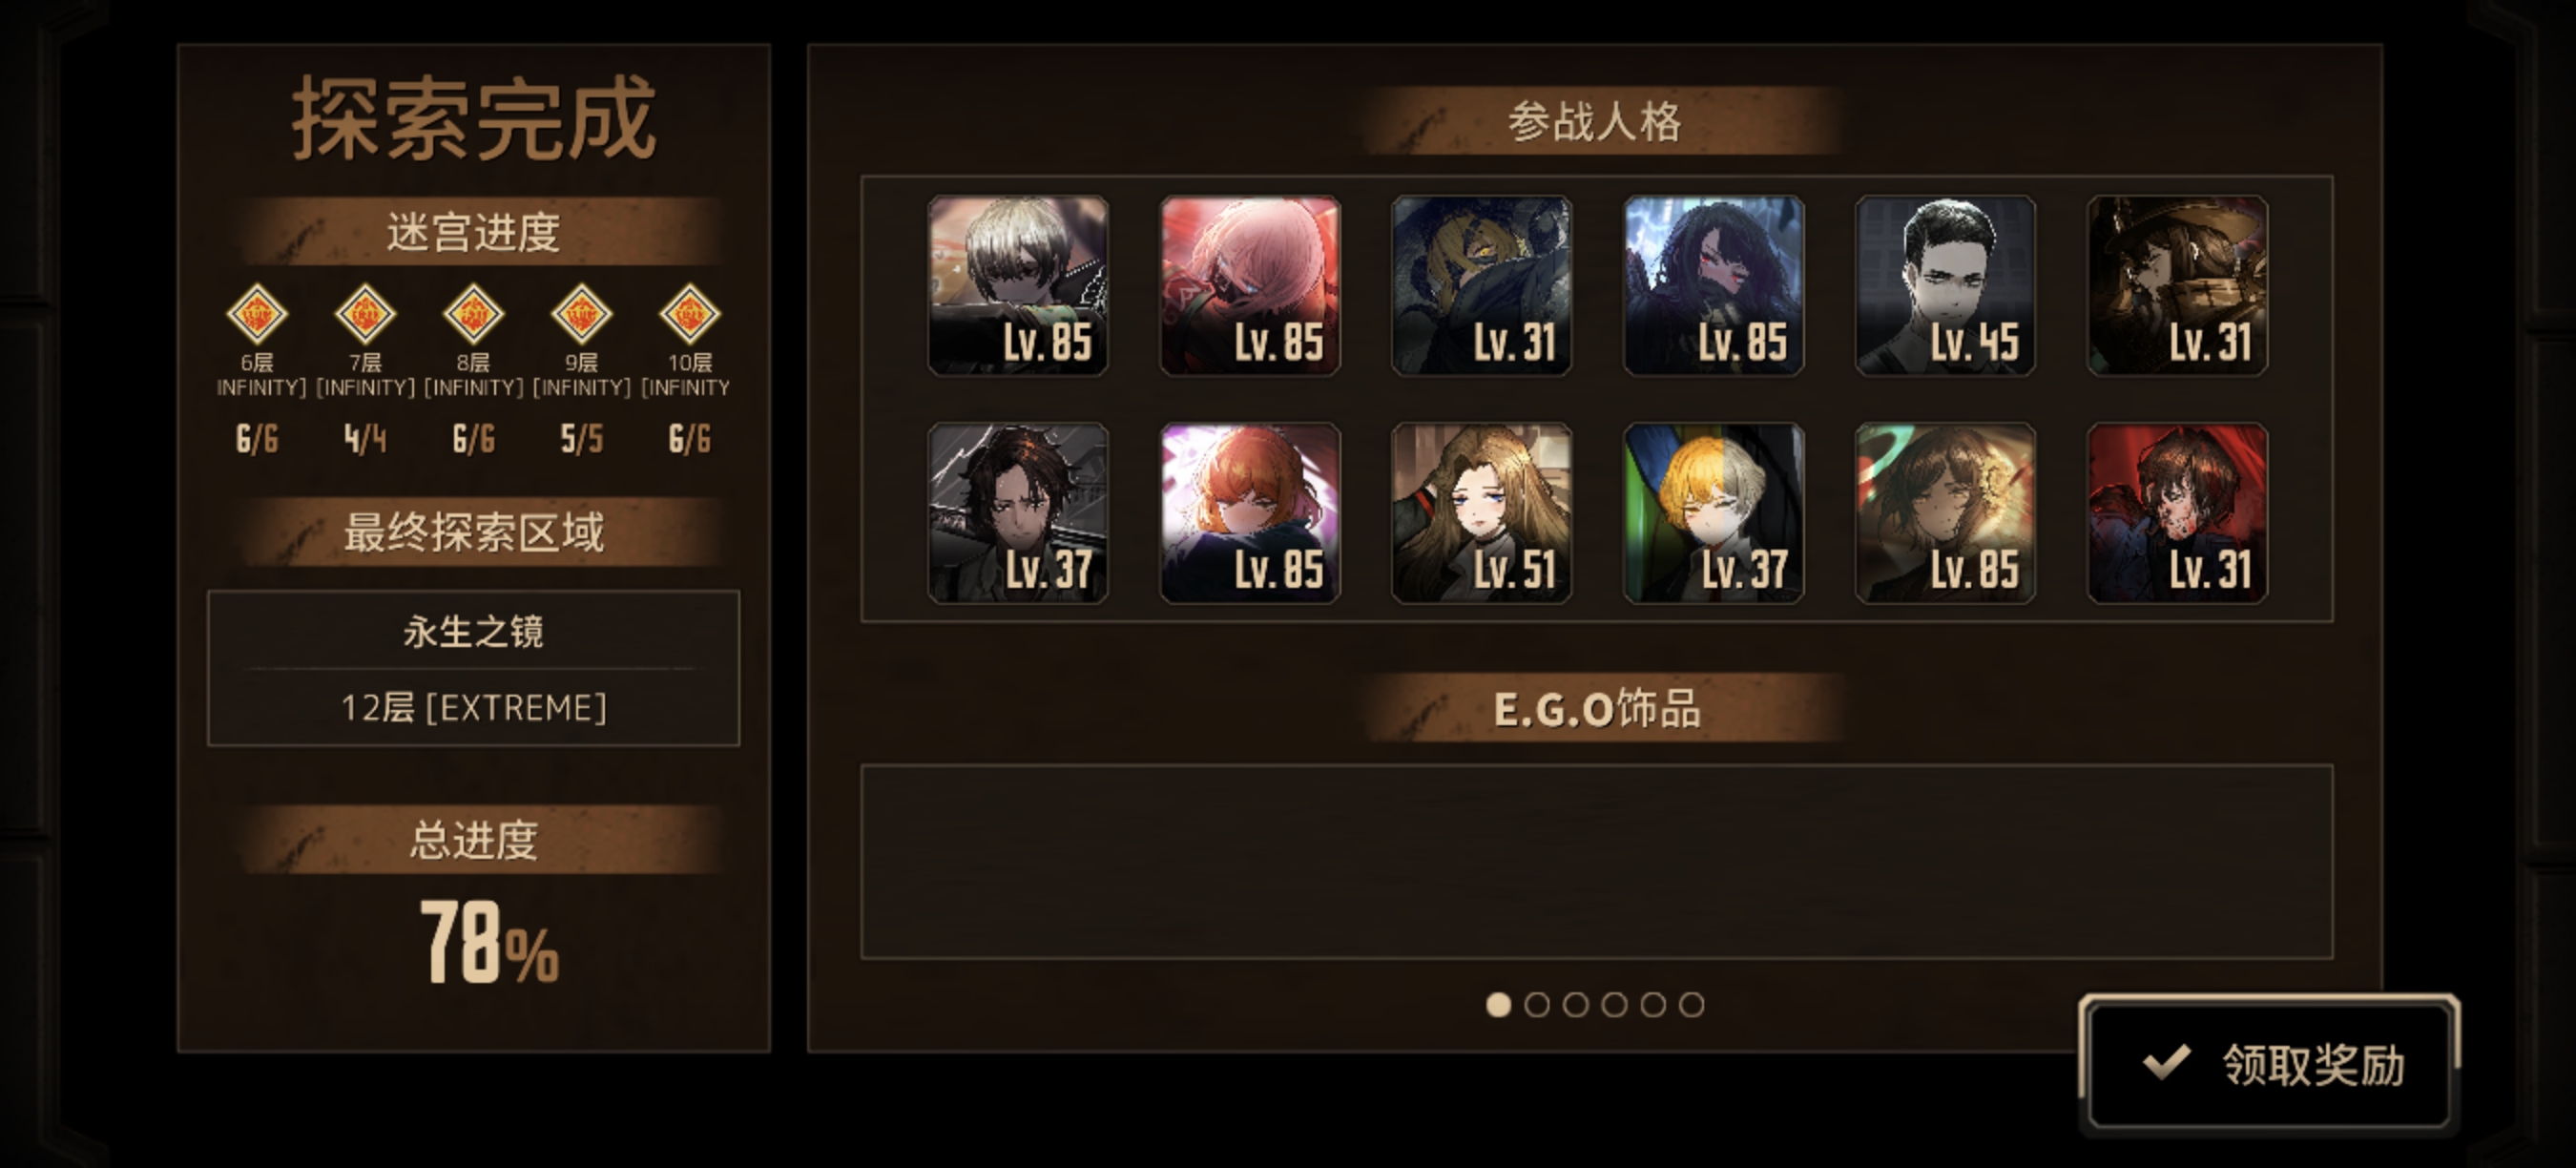Open the Lv.51 long-haired woman portrait
This screenshot has height=1168, width=2576.
point(1482,513)
